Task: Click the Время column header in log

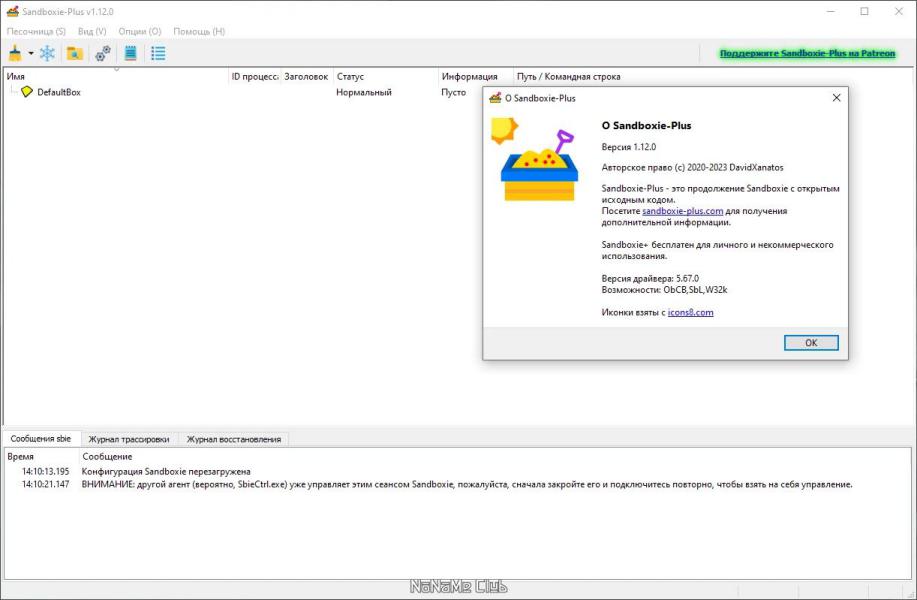Action: pos(42,456)
